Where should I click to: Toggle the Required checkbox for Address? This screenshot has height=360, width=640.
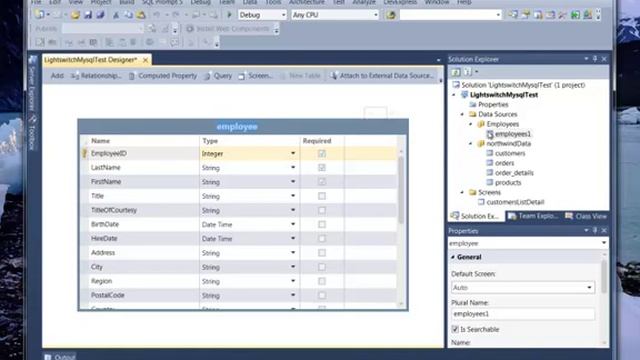(x=322, y=253)
